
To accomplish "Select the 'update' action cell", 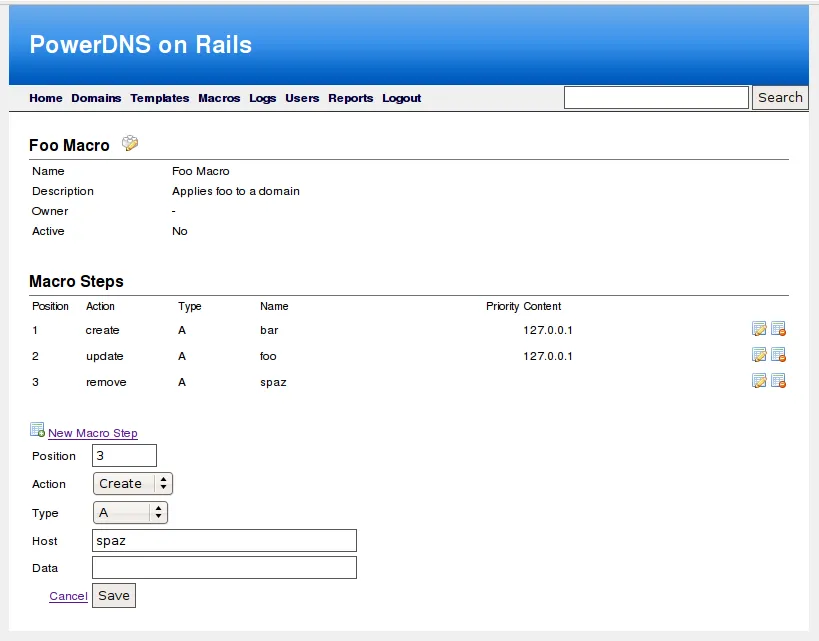I will point(104,356).
